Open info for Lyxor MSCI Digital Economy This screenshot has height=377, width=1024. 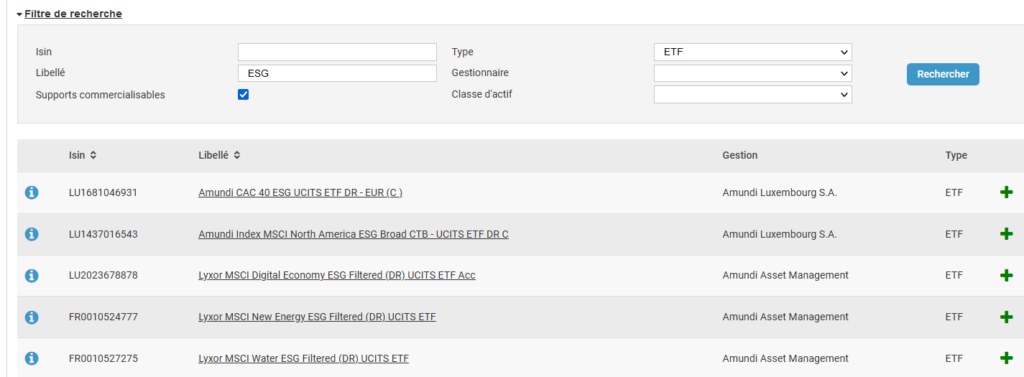(x=31, y=276)
